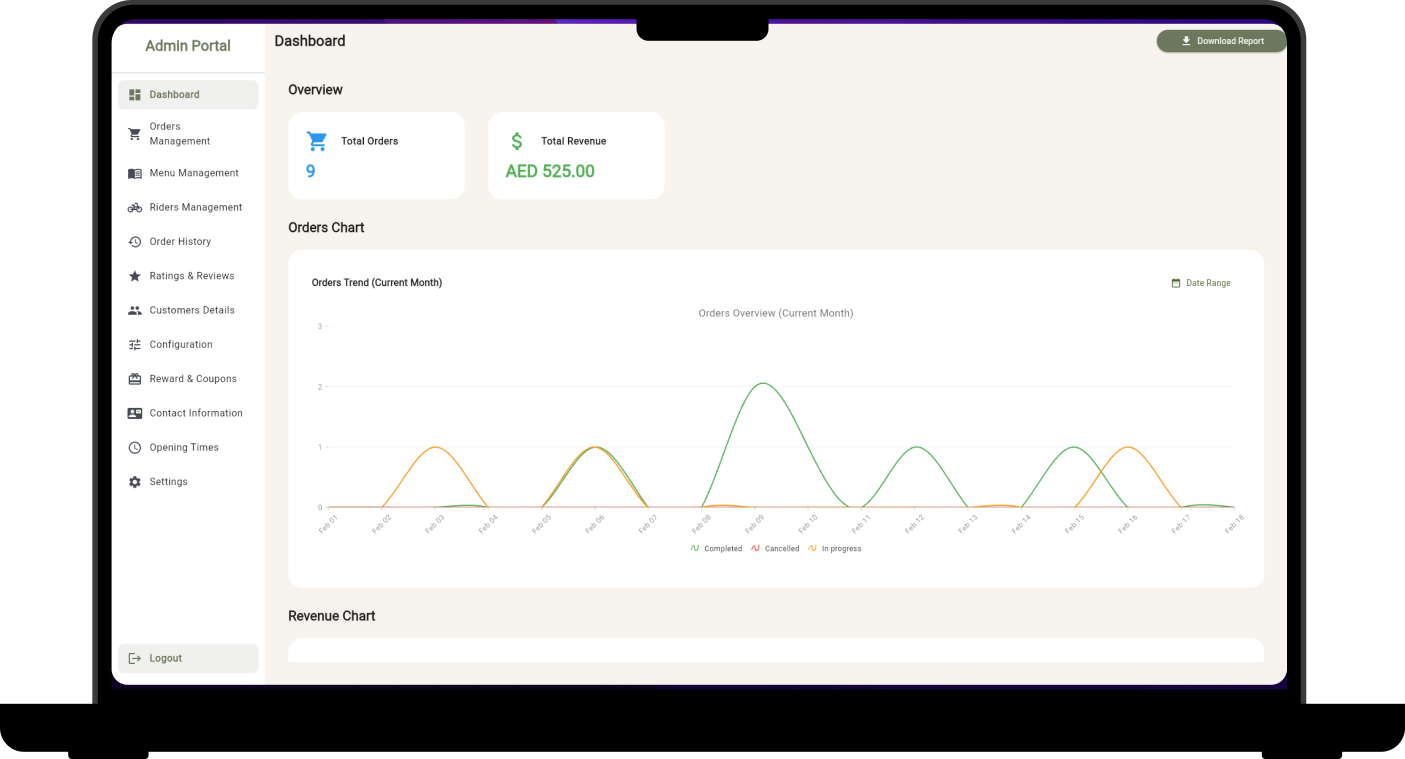
Task: Click the calendar icon beside Date Range
Action: 1176,283
